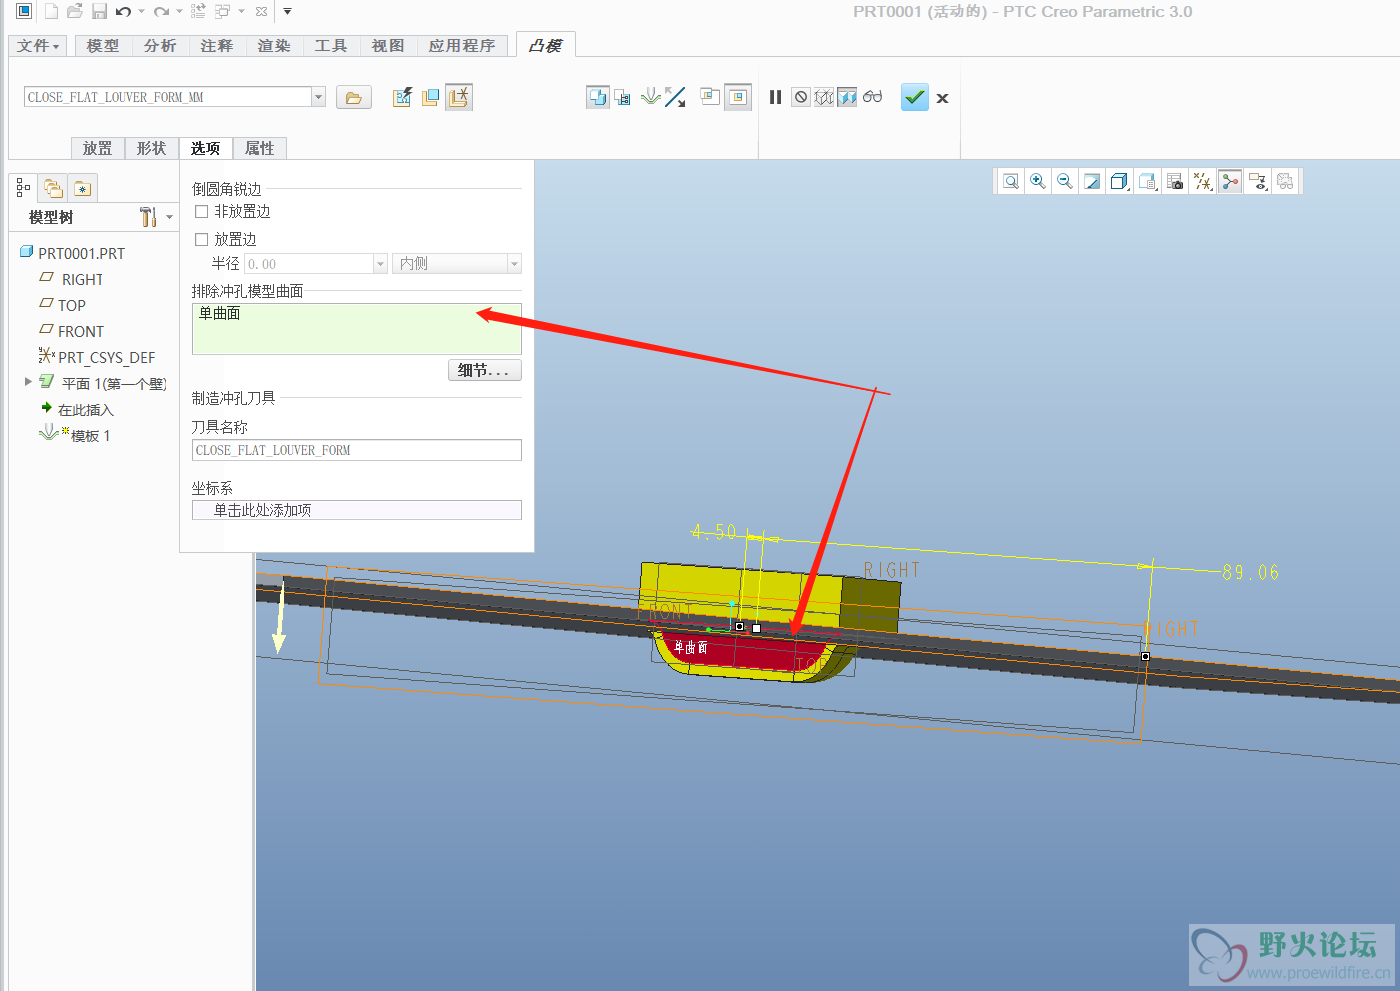Switch to 分析 ribbon tab

click(x=160, y=46)
